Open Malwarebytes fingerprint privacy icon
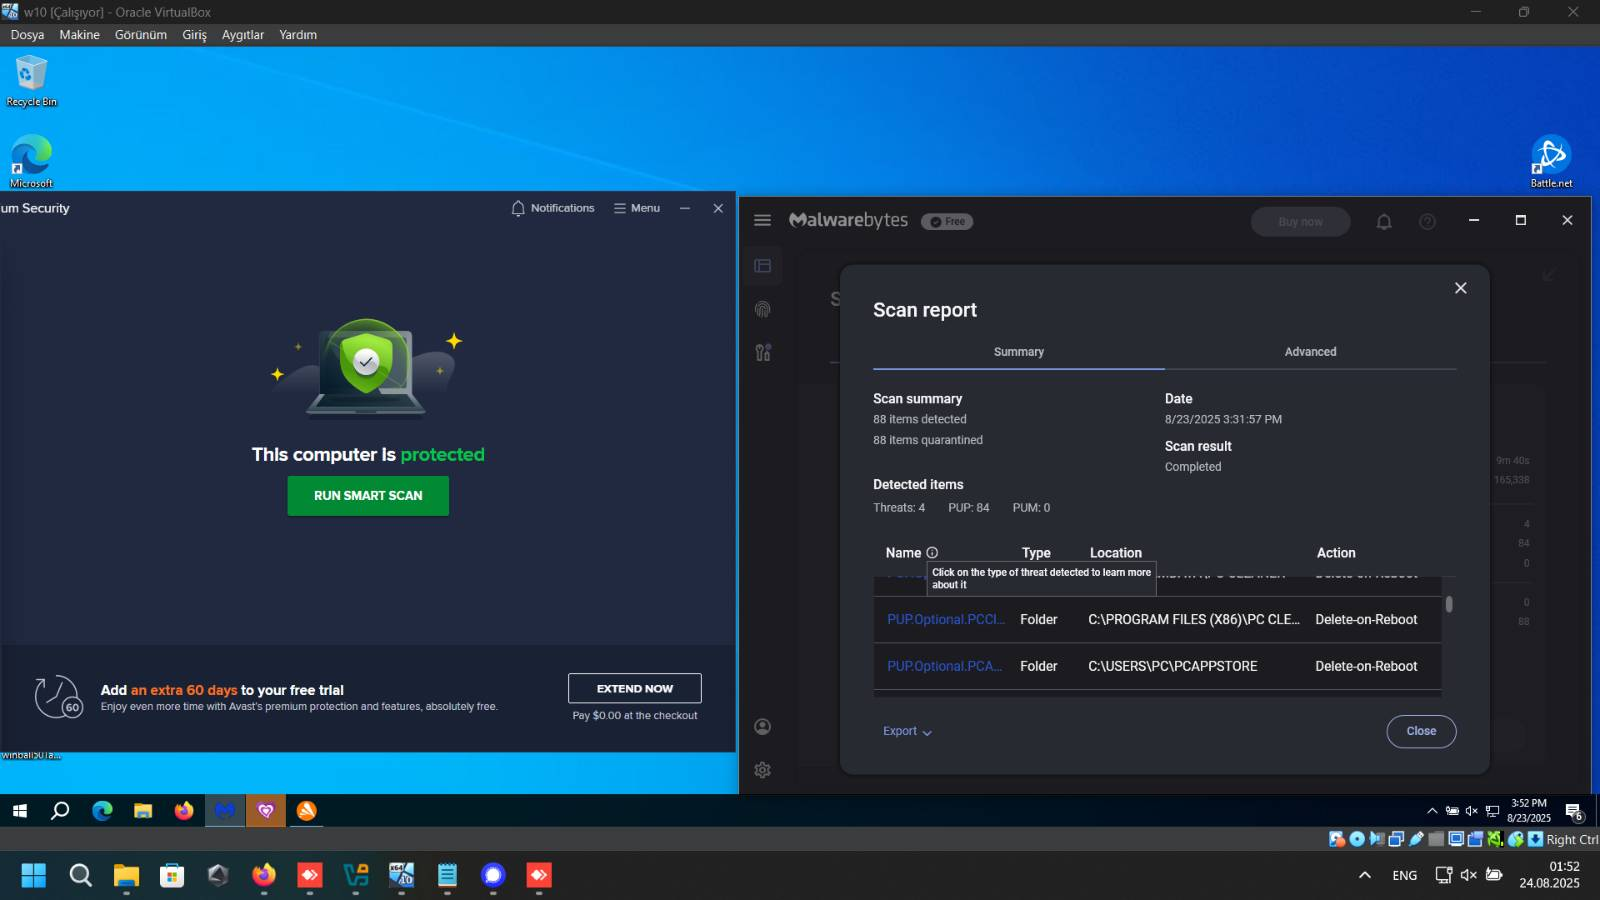 763,309
